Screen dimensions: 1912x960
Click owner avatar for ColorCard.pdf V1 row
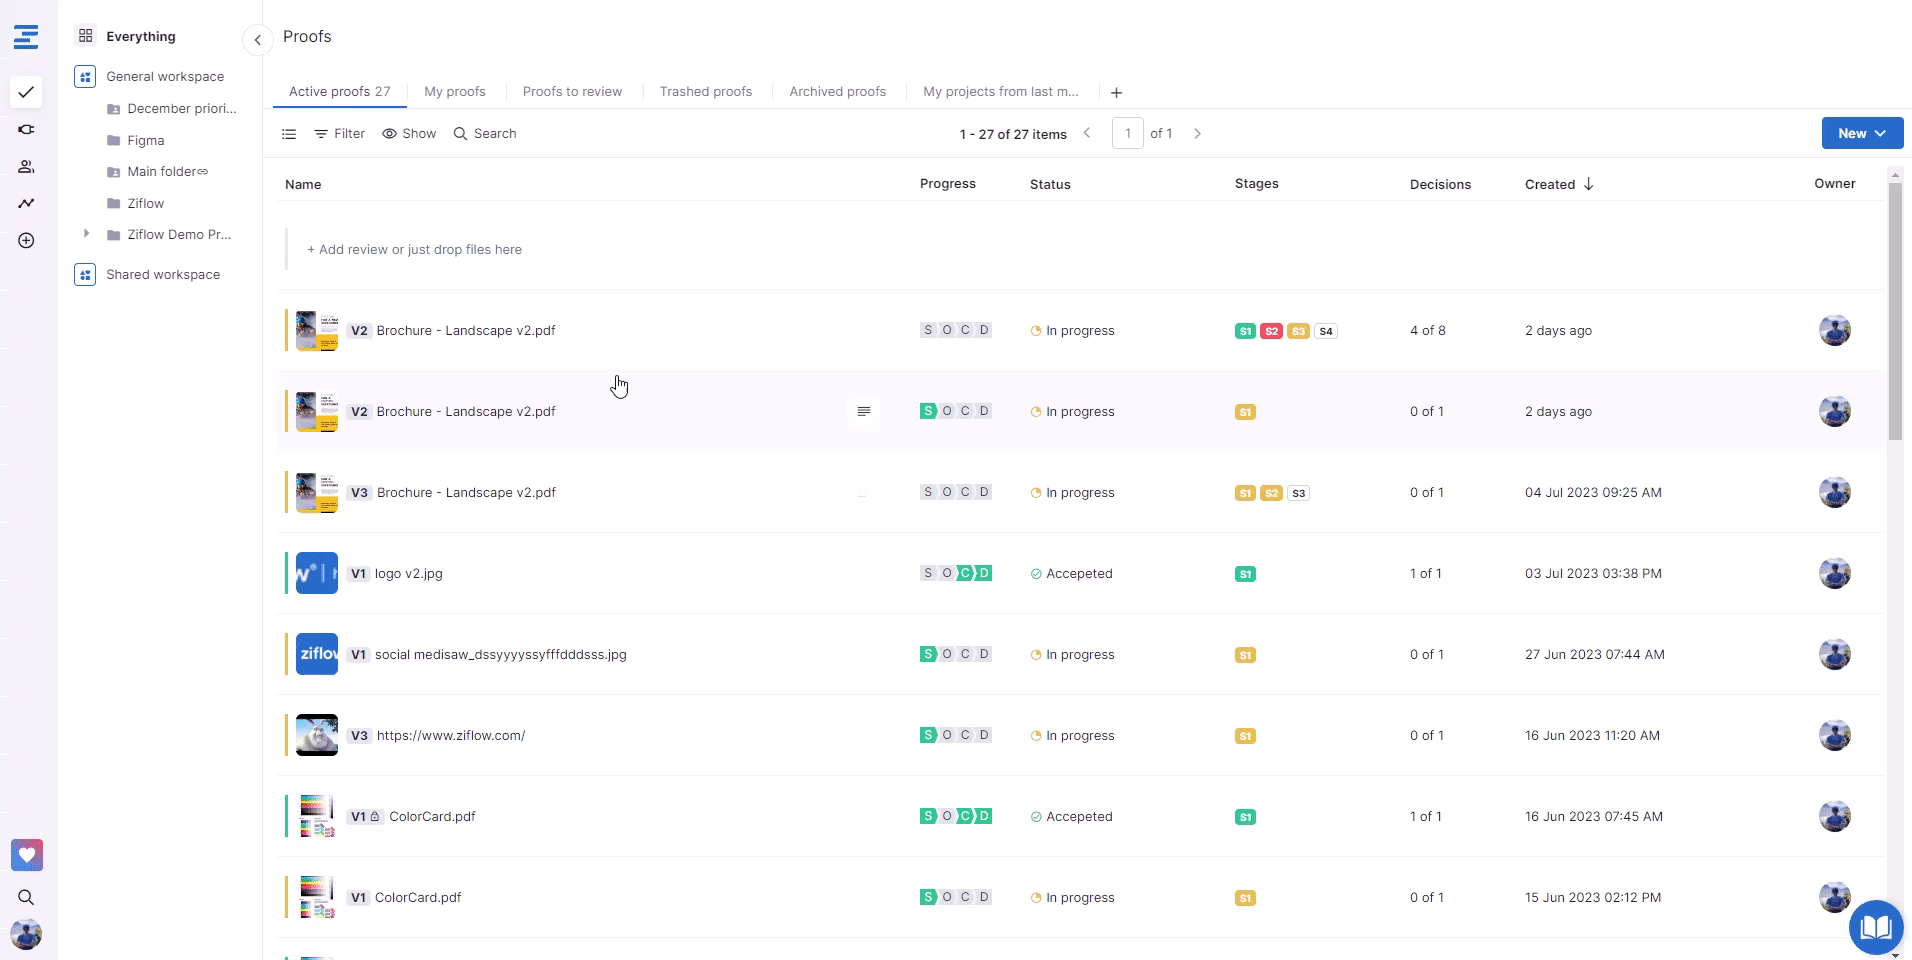(x=1835, y=897)
